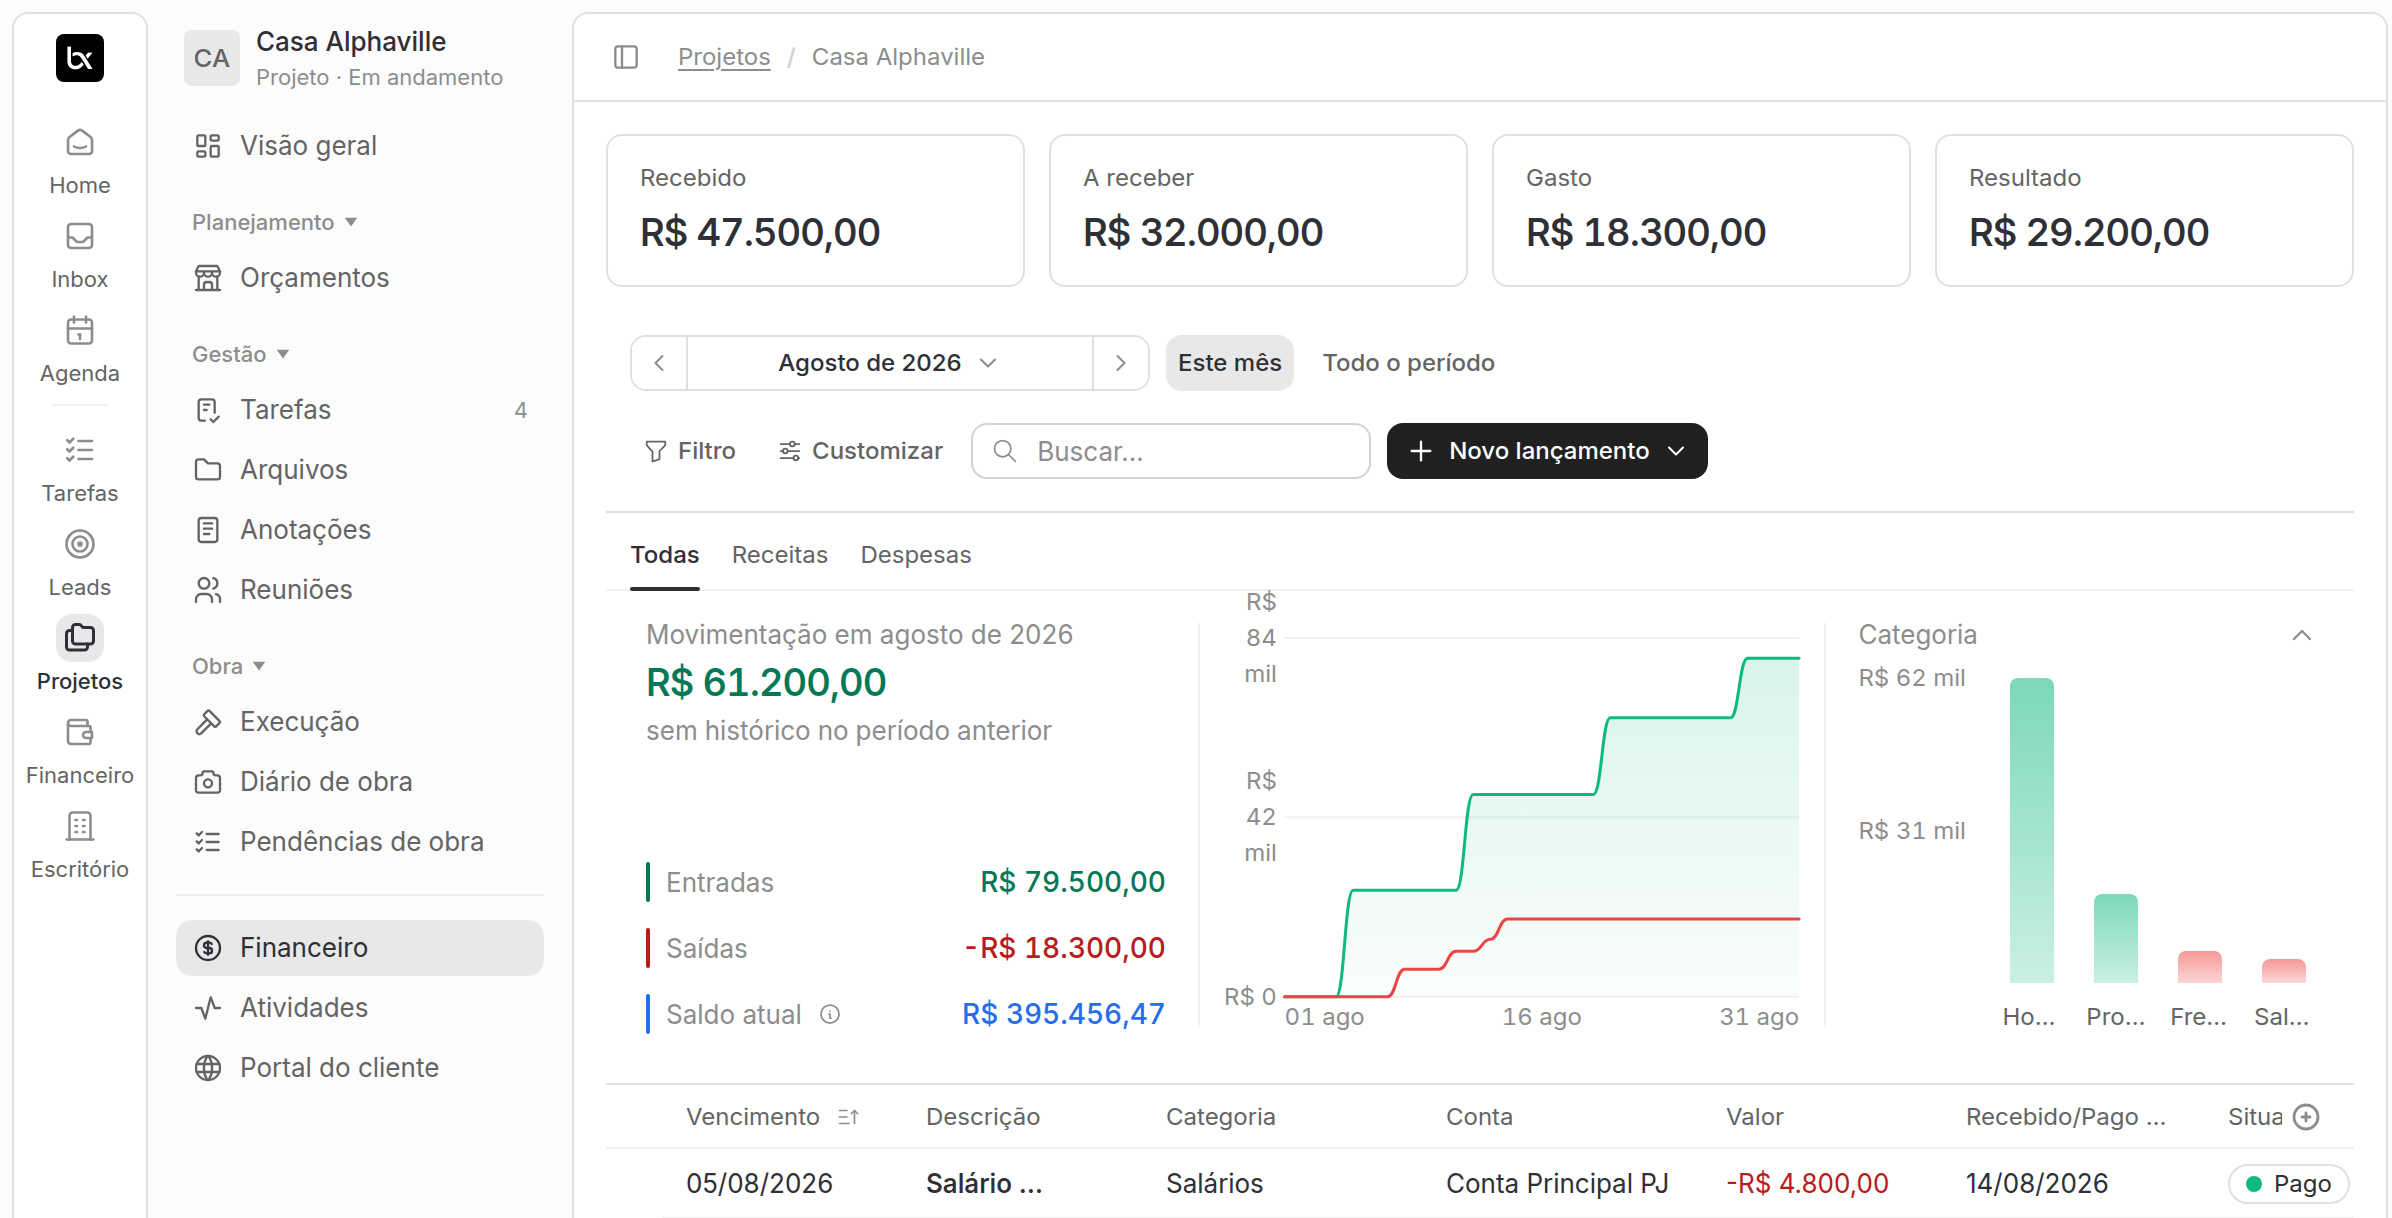Open the Agenda calendar icon

(x=80, y=331)
